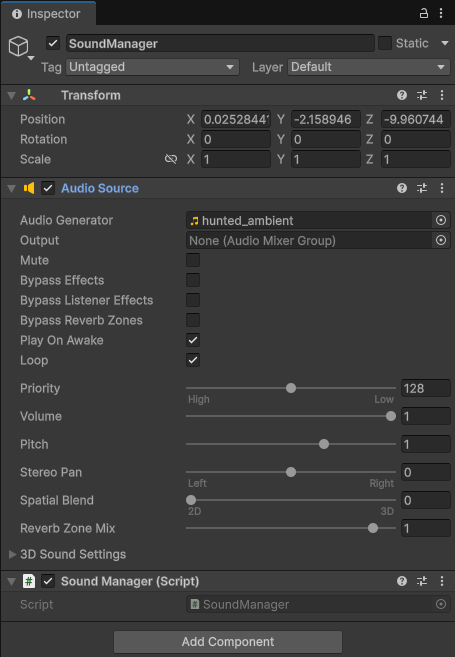
Task: Click the None (Audio Mixer Group) field
Action: 309,241
